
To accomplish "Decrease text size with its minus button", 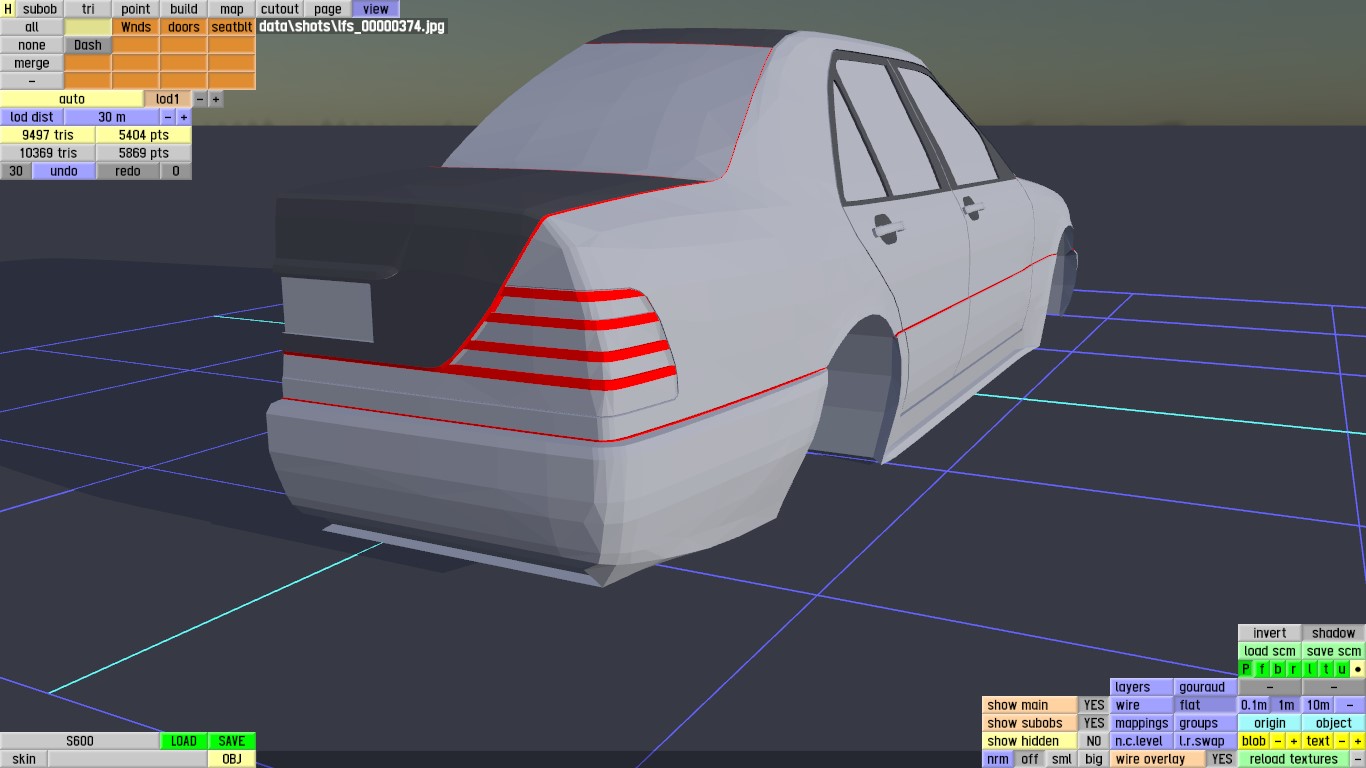I will click(1342, 741).
